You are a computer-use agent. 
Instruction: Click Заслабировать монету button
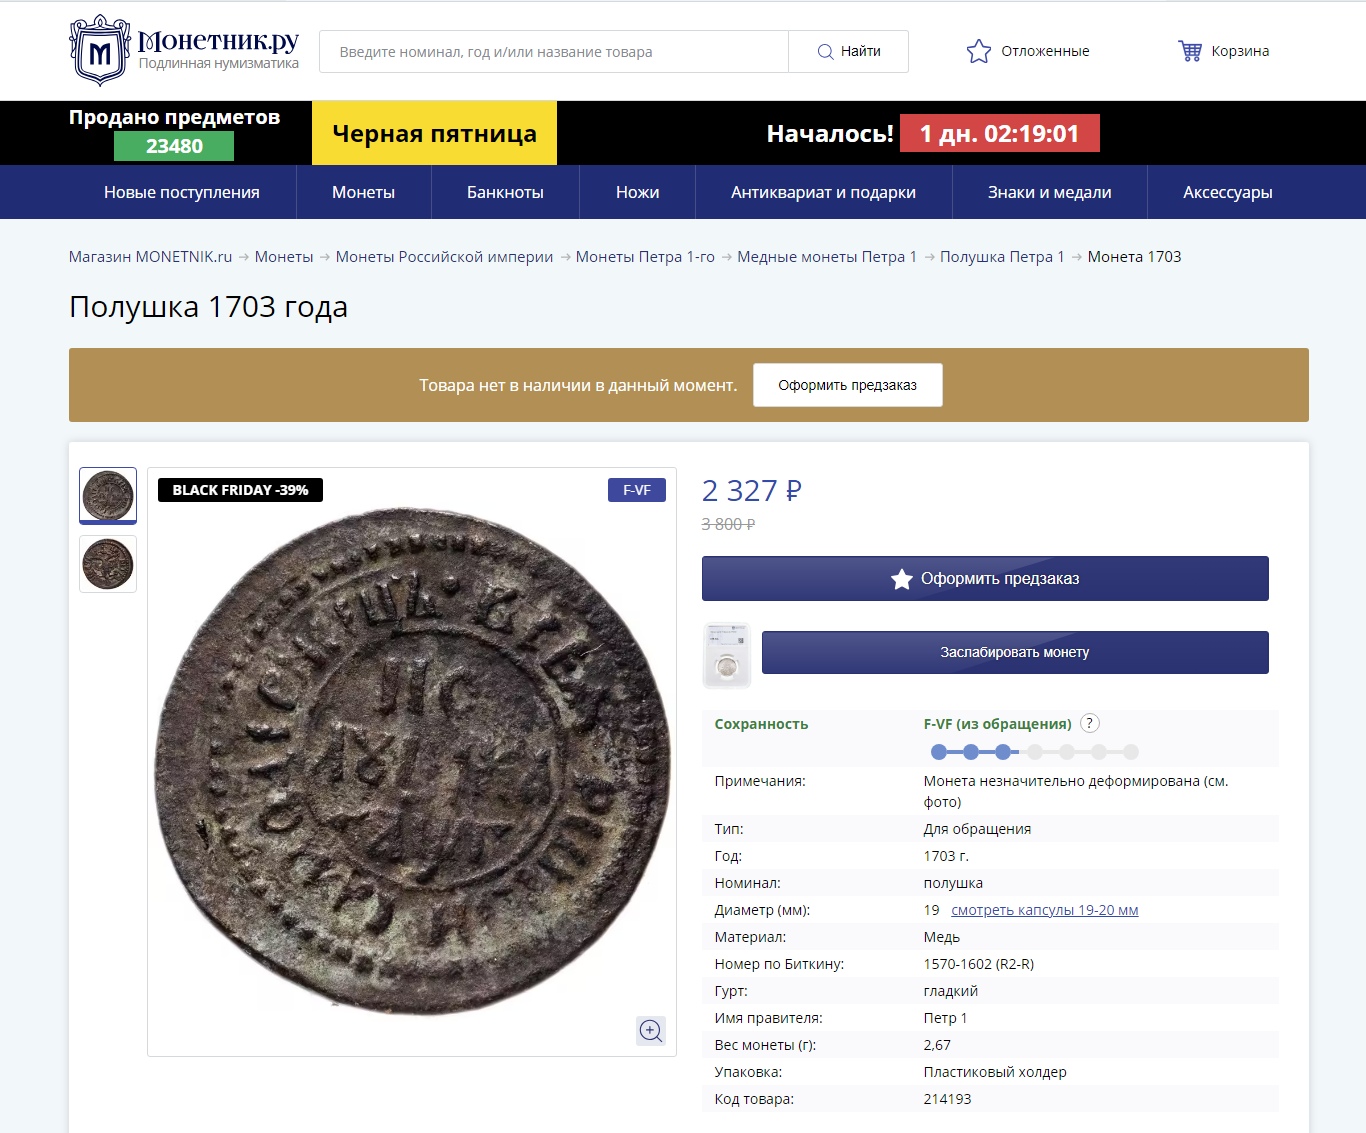1014,652
